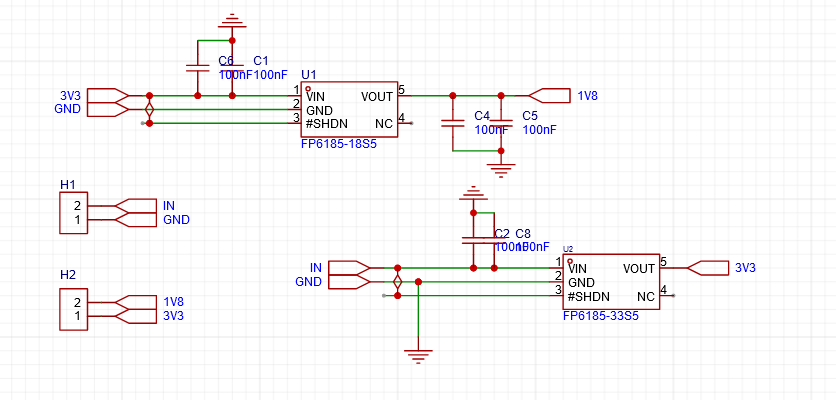Viewport: 836px width, 400px height.
Task: Click the ground symbol above capacitors C2 and C8
Action: point(472,193)
